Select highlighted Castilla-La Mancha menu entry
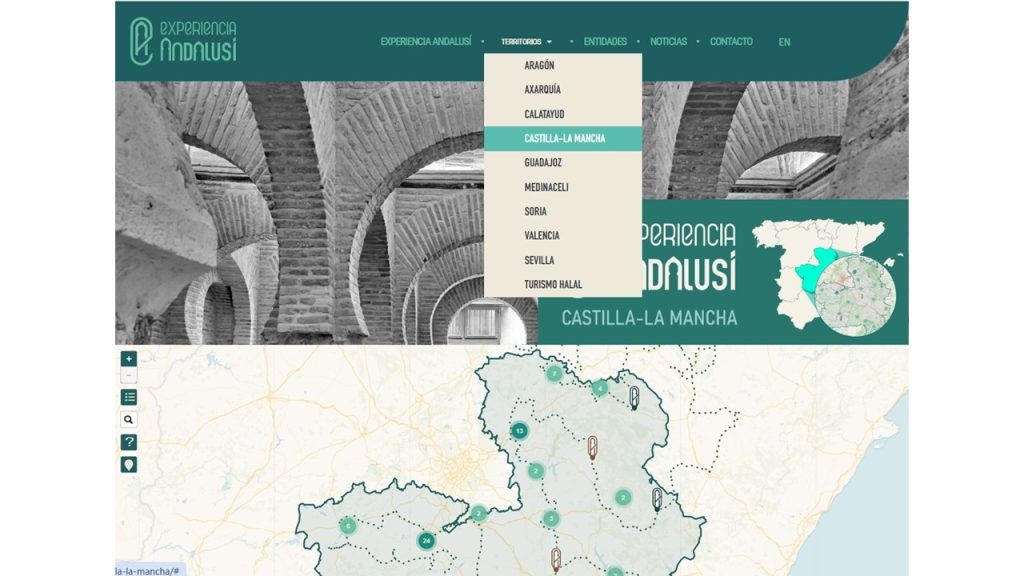This screenshot has height=576, width=1024. pos(563,138)
